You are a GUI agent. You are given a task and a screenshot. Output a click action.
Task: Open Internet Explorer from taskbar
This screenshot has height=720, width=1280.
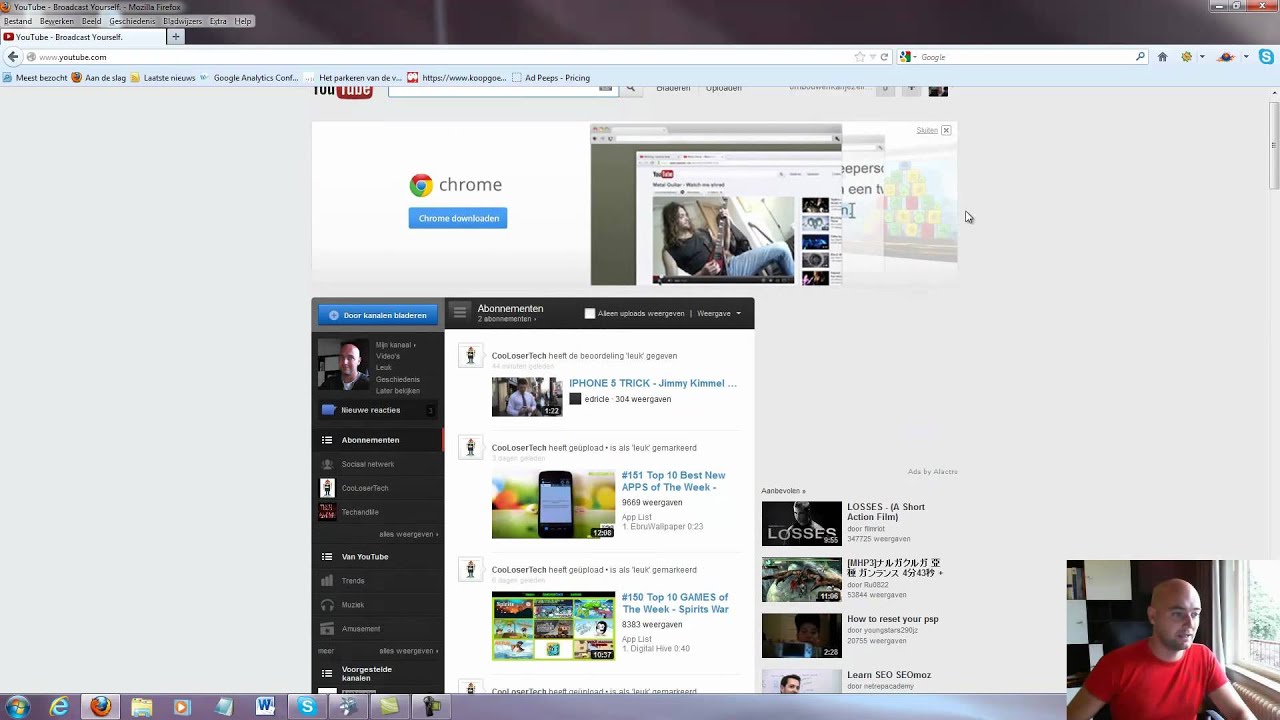pyautogui.click(x=59, y=707)
